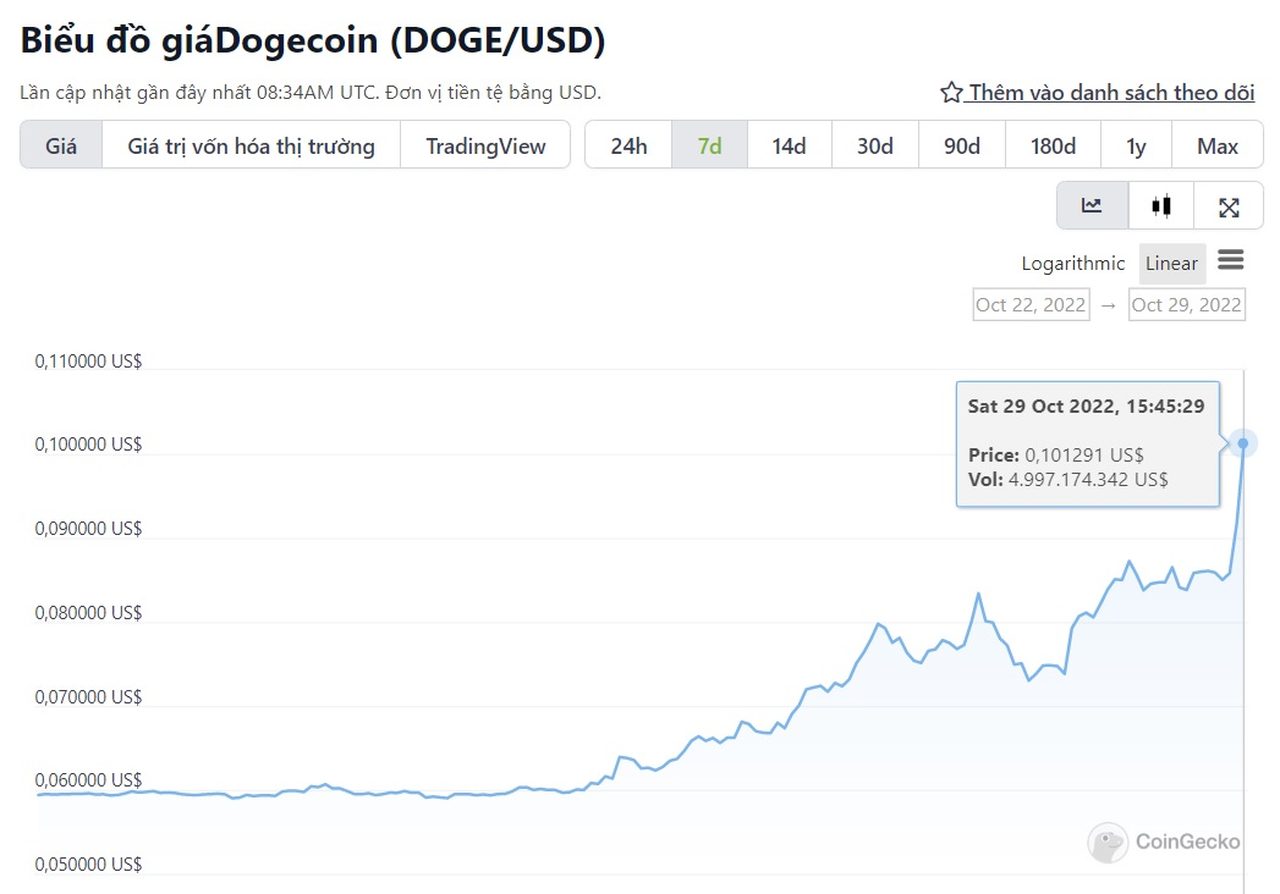
Task: Choose the Max time range
Action: [x=1218, y=146]
